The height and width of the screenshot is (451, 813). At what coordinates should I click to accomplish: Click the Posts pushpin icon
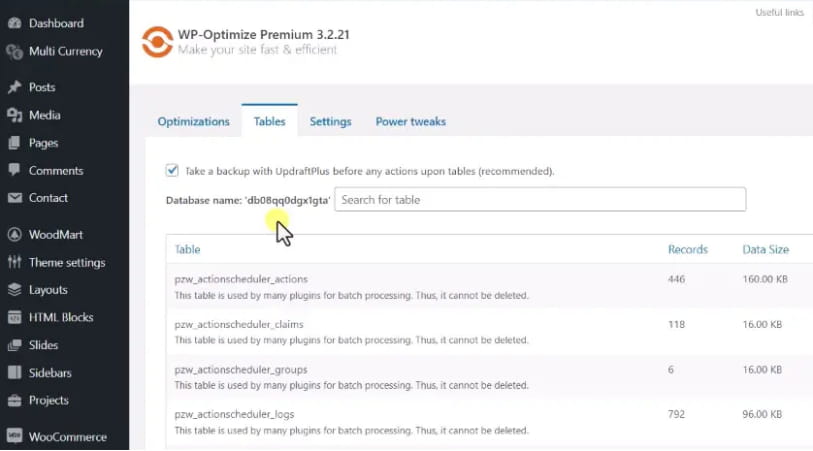[14, 88]
